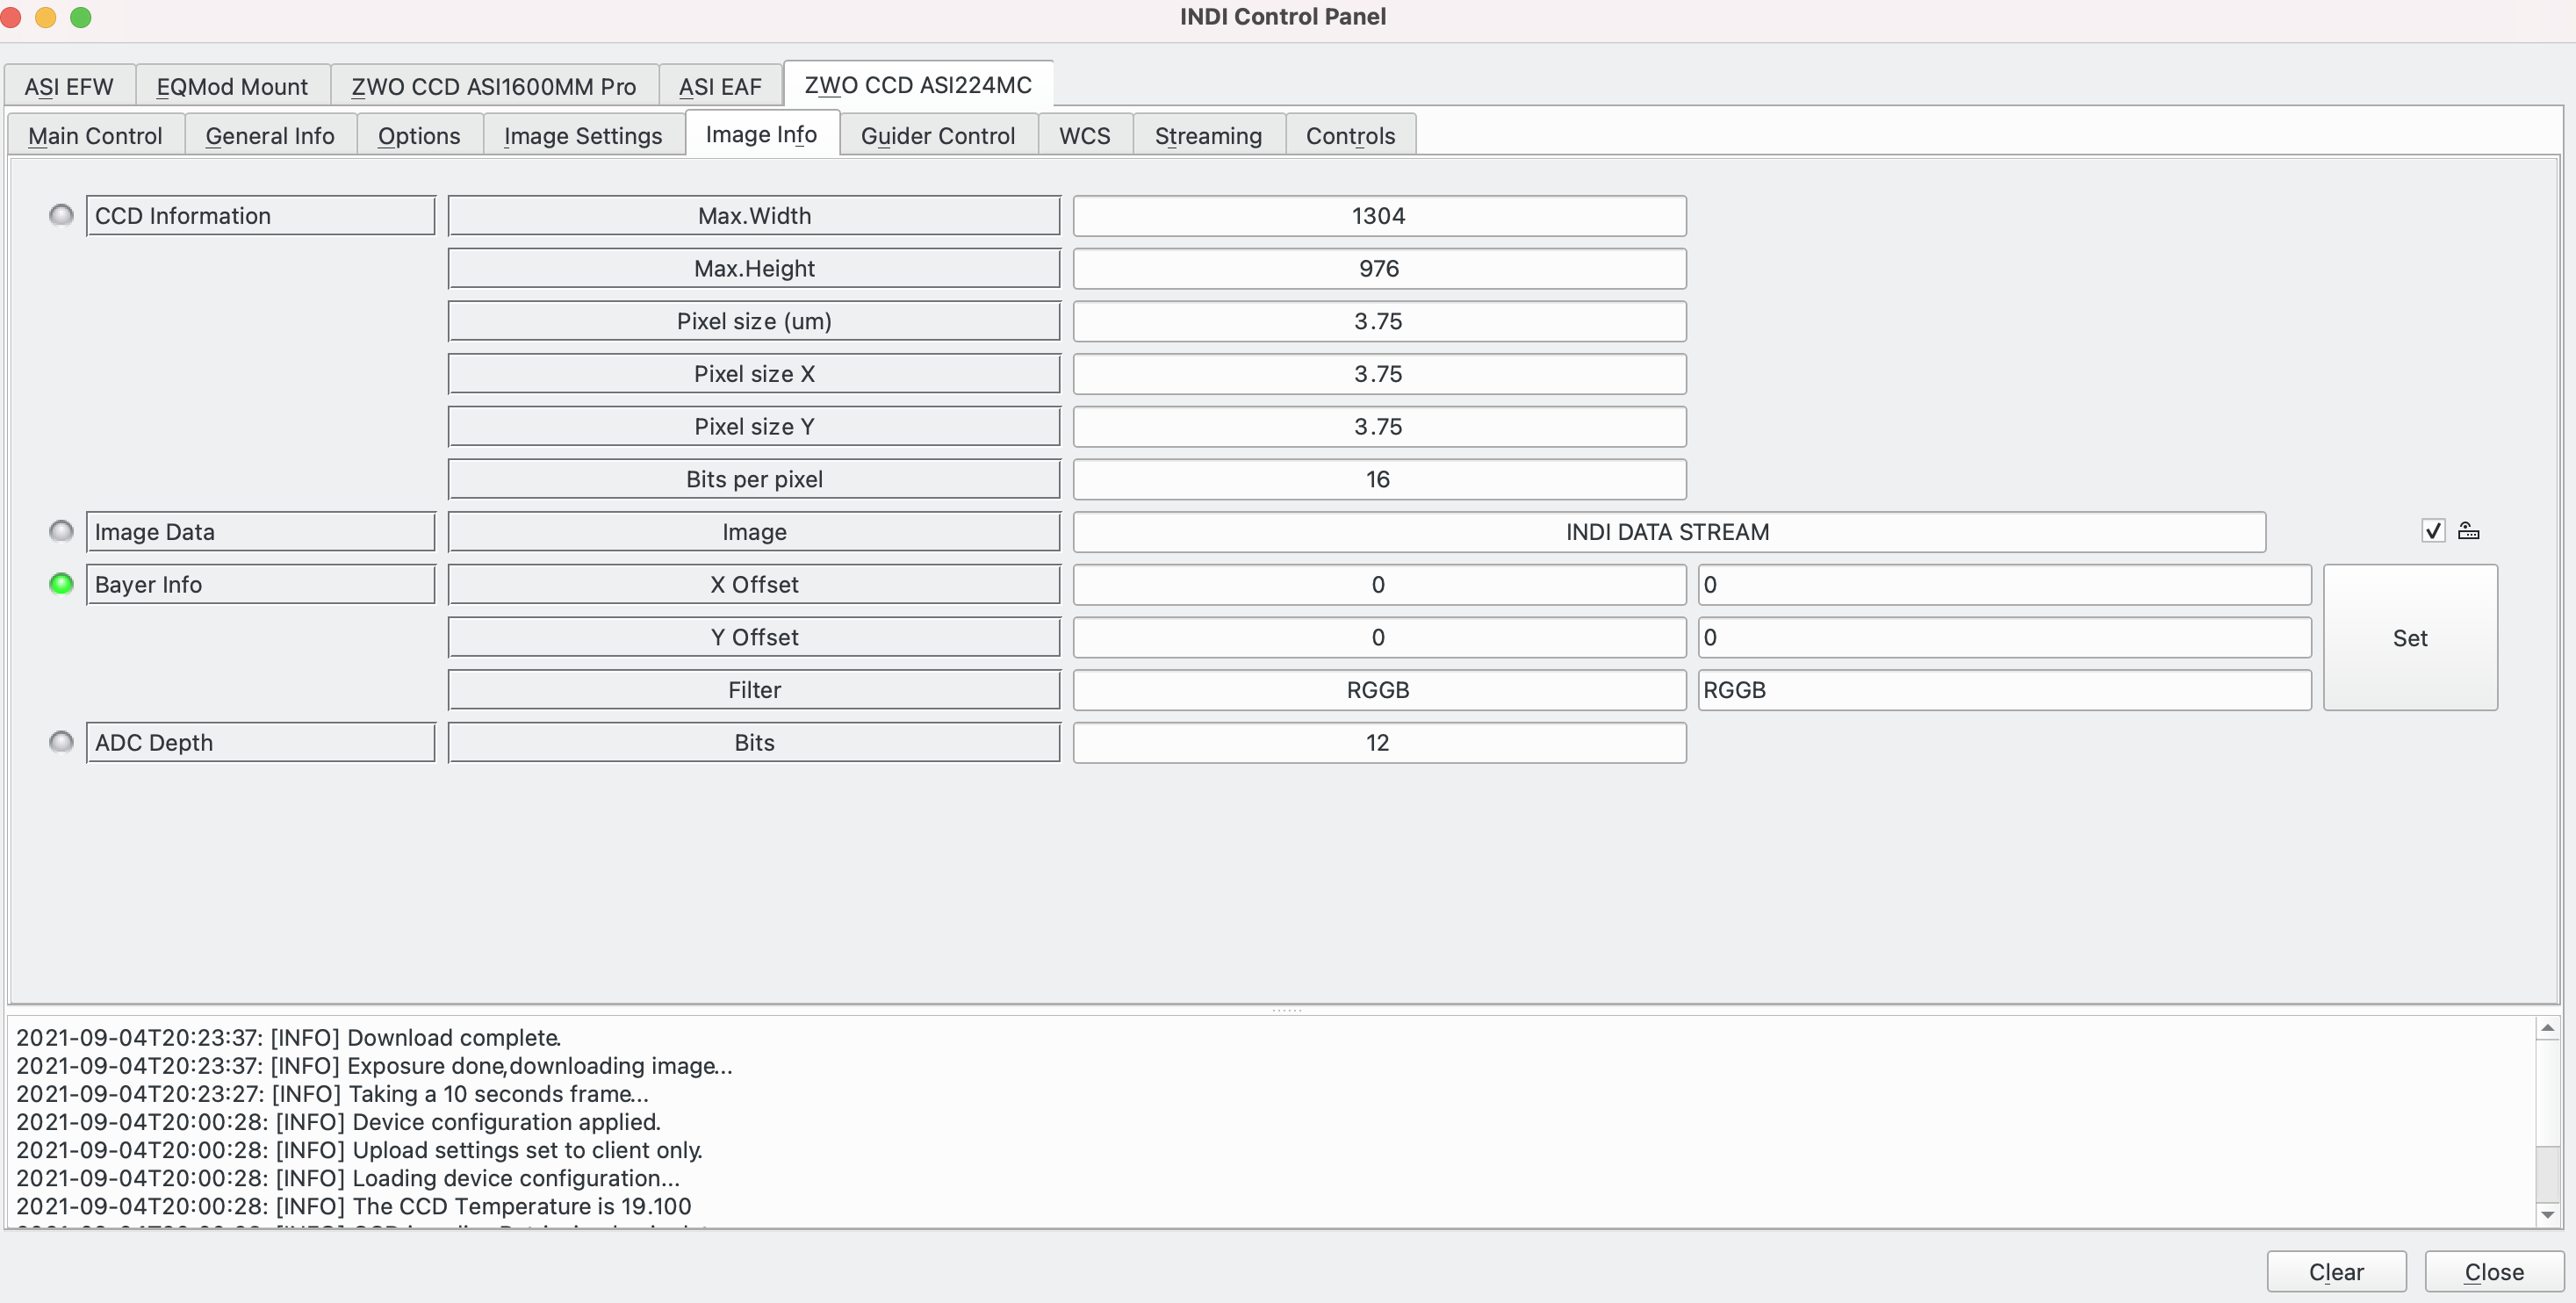Image resolution: width=2576 pixels, height=1303 pixels.
Task: Switch to the Options tab
Action: [x=419, y=135]
